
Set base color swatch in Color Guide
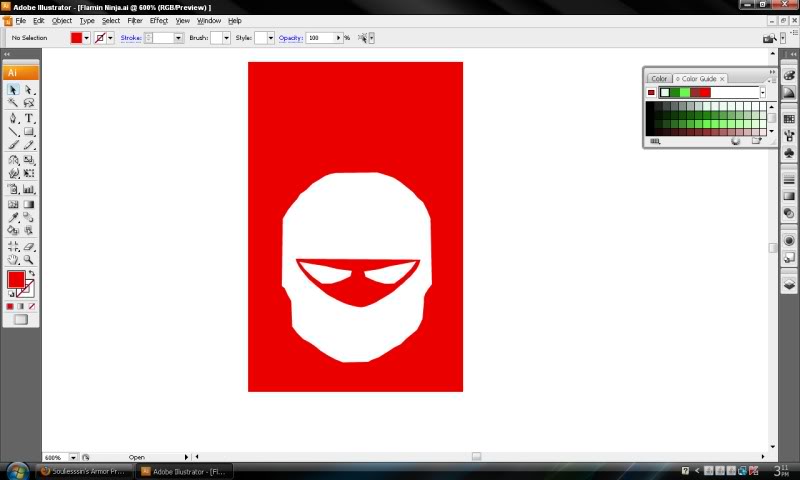click(x=651, y=92)
